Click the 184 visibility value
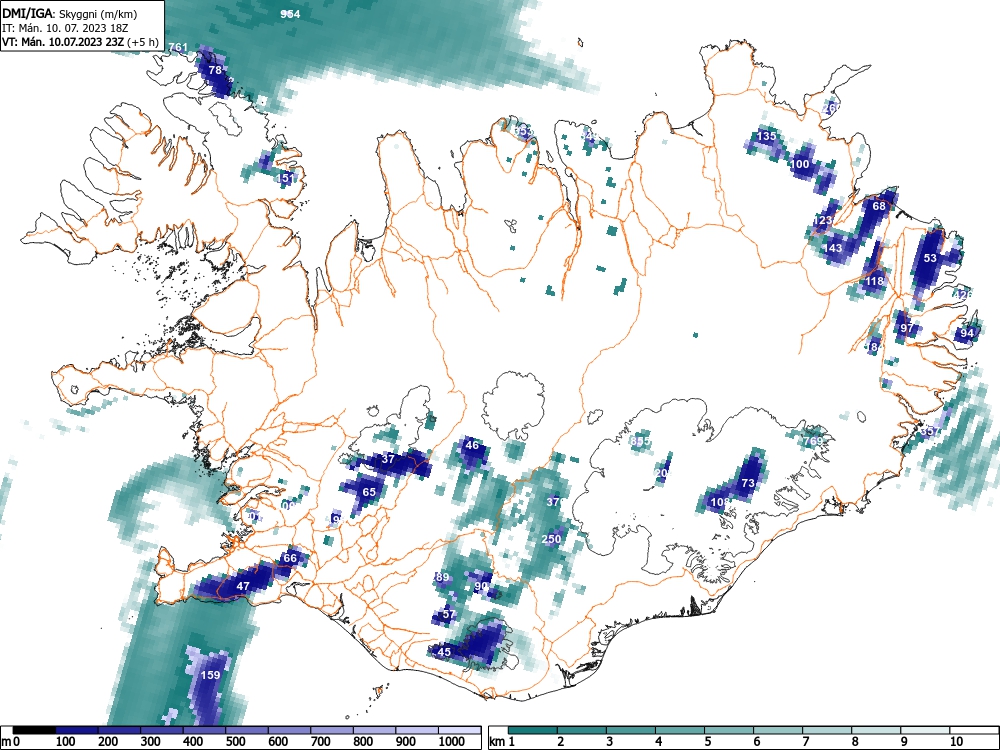This screenshot has width=1000, height=750. 873,347
